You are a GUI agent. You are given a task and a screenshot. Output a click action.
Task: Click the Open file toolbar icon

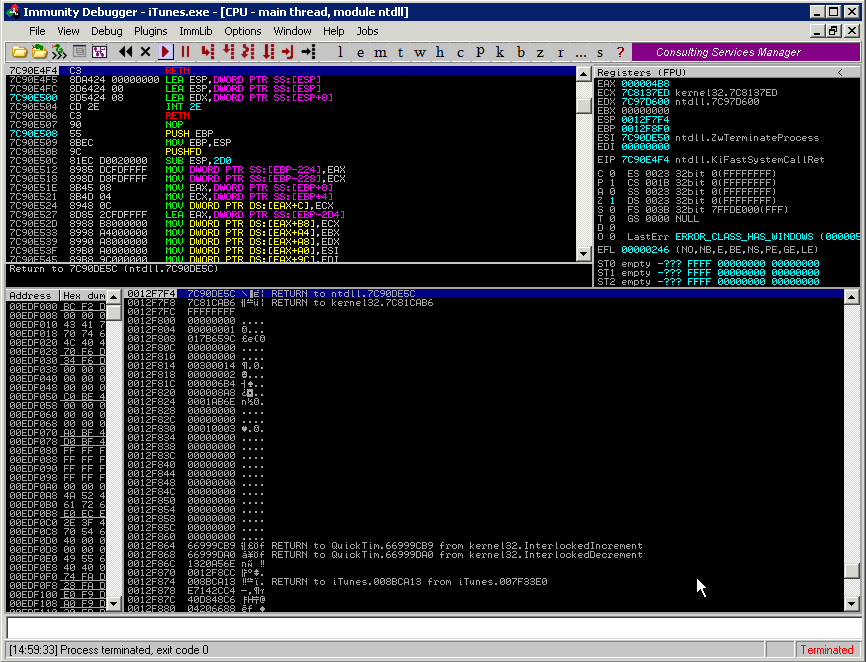[20, 52]
